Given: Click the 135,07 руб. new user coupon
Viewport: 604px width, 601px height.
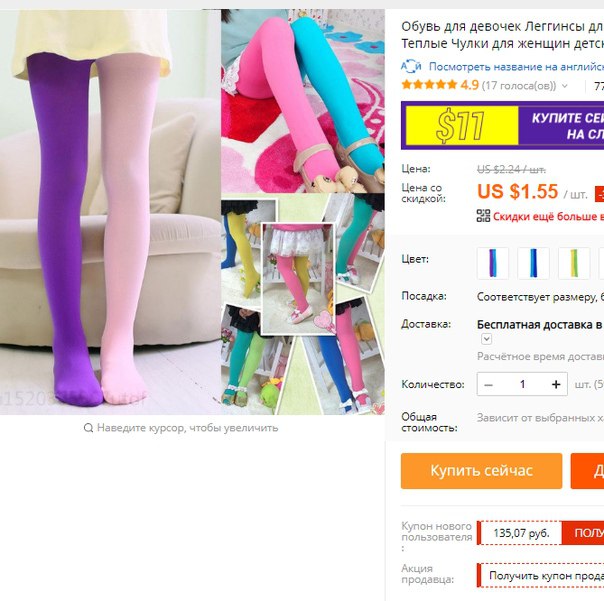Looking at the screenshot, I should pyautogui.click(x=521, y=533).
